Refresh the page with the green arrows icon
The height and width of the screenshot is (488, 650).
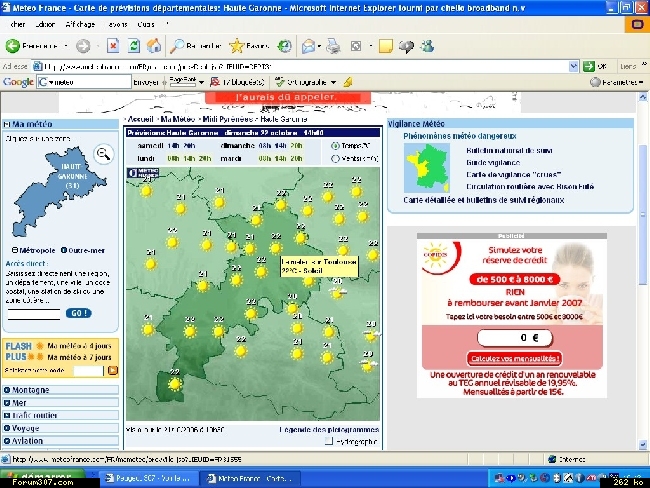(133, 46)
